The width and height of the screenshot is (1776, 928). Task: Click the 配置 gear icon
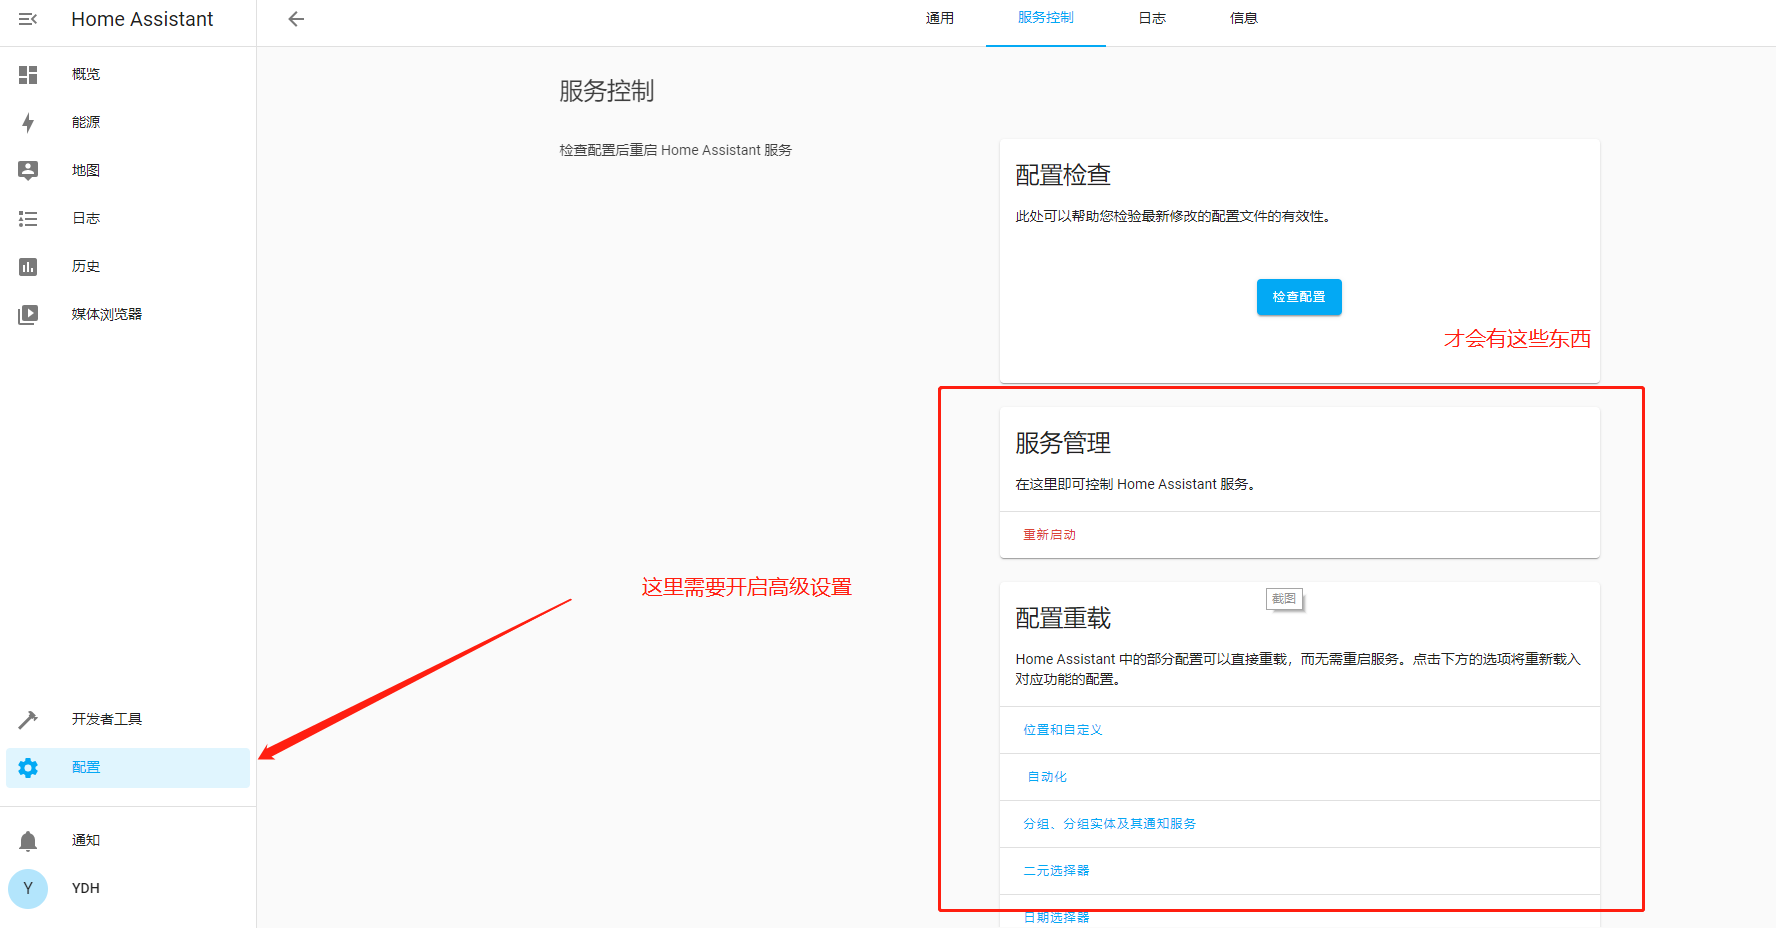click(x=28, y=768)
